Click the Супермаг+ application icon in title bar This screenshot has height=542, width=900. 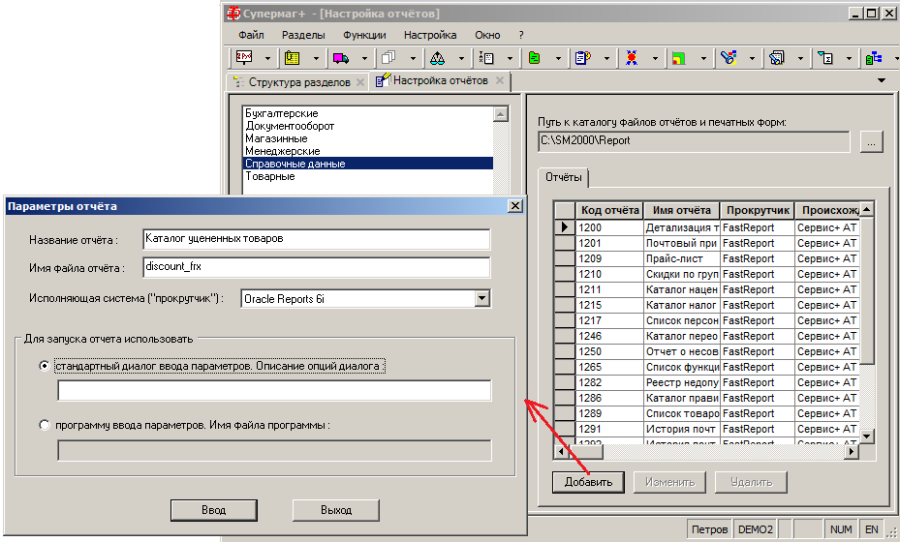click(233, 13)
